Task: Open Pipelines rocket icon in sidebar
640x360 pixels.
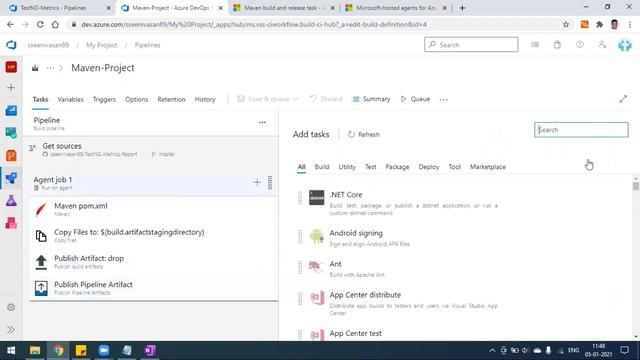Action: (x=11, y=178)
